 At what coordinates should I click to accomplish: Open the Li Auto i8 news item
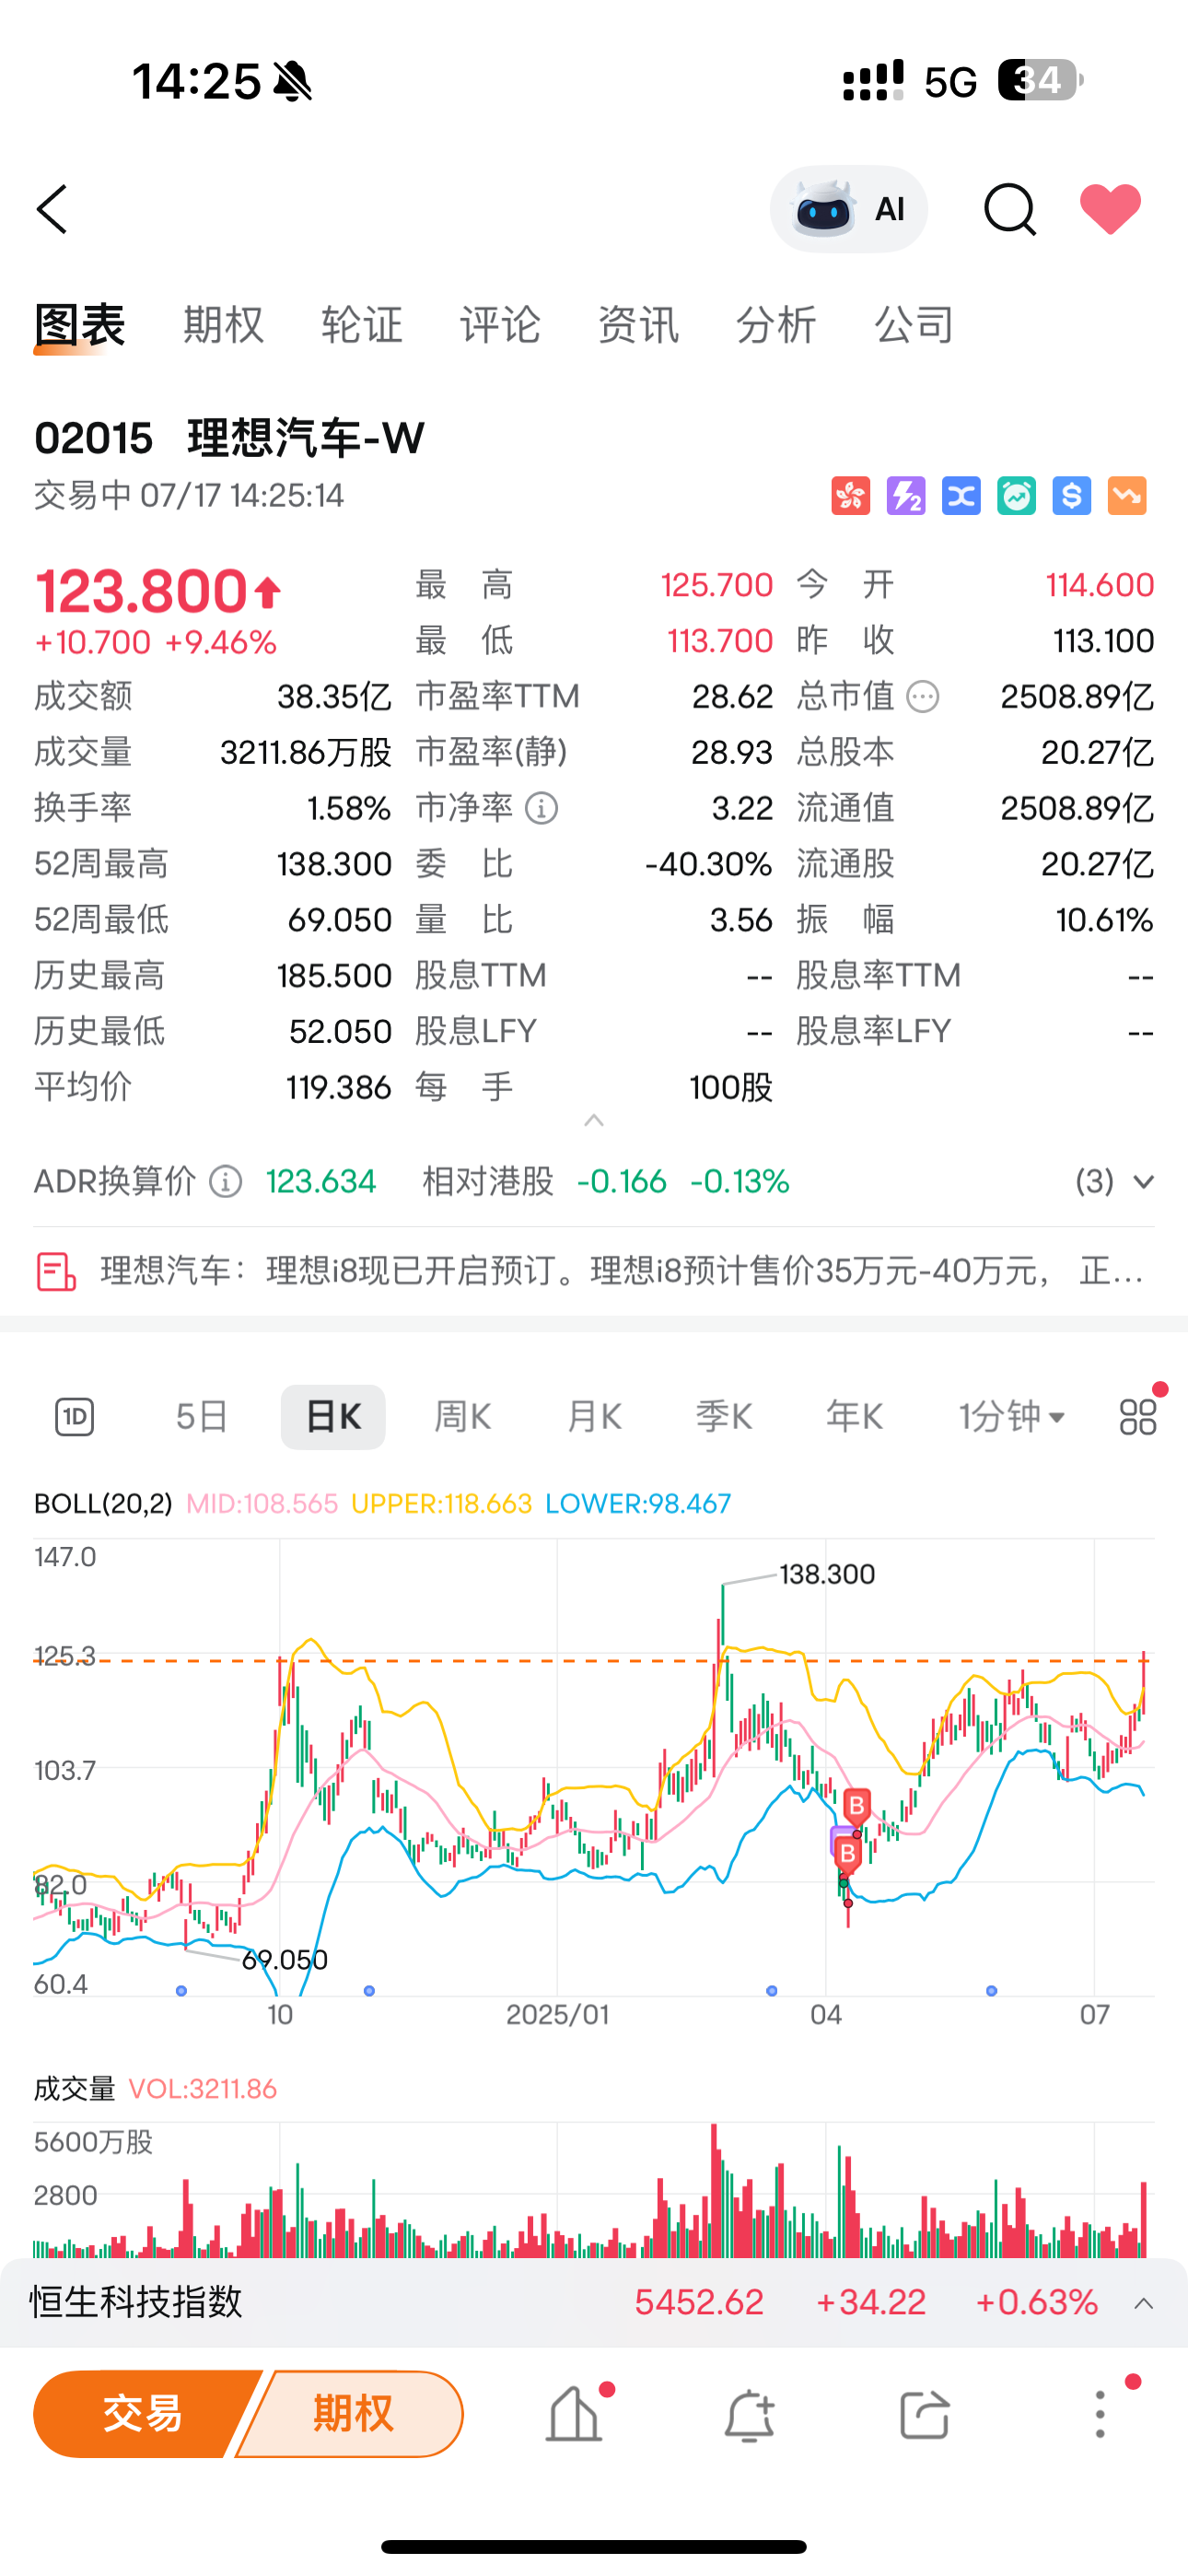click(594, 1271)
